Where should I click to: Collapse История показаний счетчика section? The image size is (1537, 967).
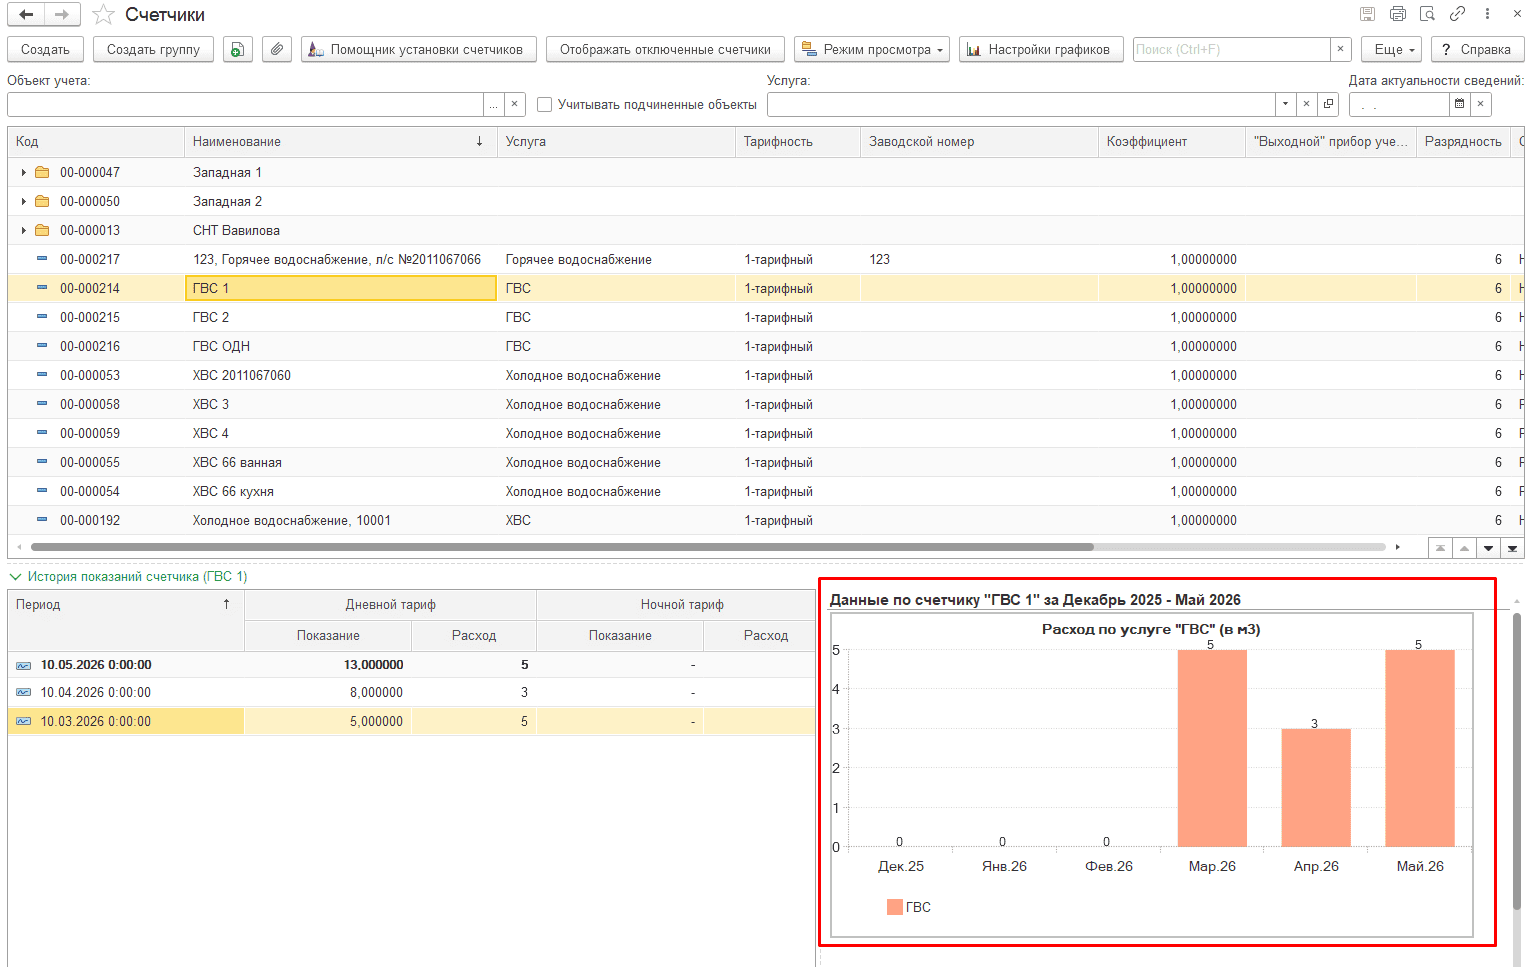click(x=16, y=577)
